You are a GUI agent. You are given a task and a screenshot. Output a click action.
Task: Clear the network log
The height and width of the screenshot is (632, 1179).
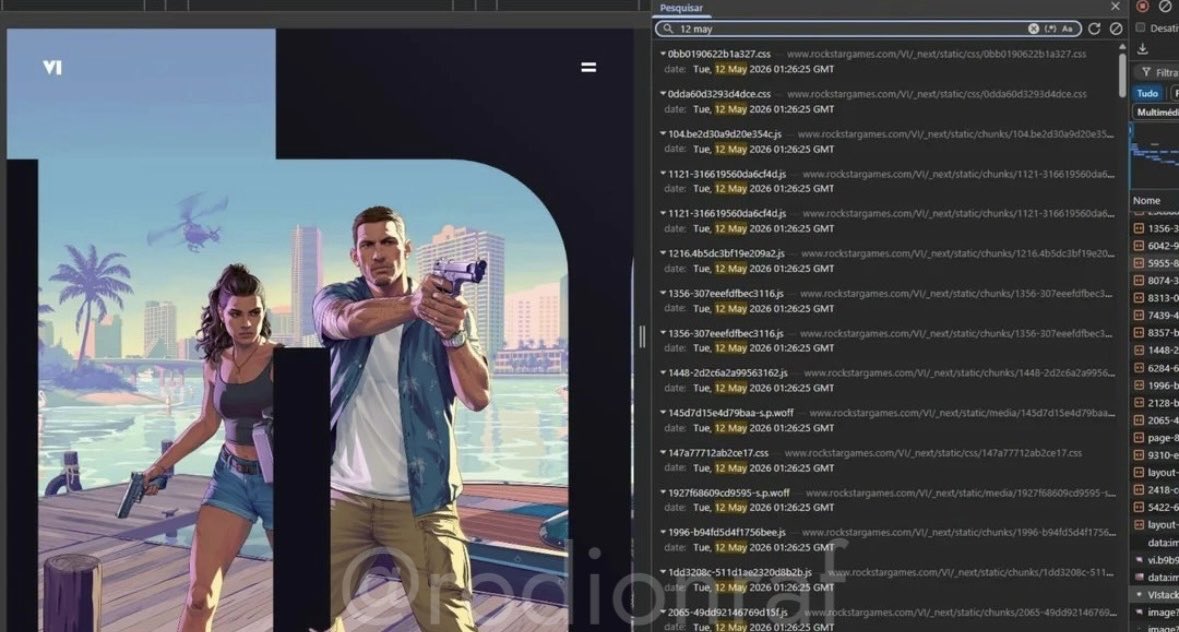(x=1165, y=6)
